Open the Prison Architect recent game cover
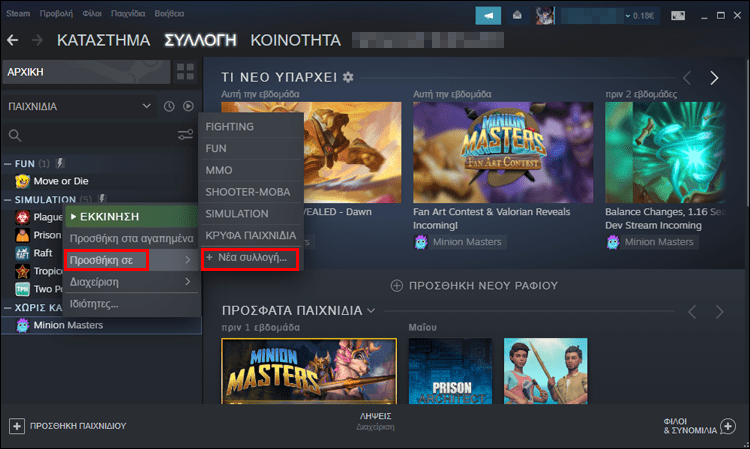The image size is (750, 449). [x=450, y=371]
